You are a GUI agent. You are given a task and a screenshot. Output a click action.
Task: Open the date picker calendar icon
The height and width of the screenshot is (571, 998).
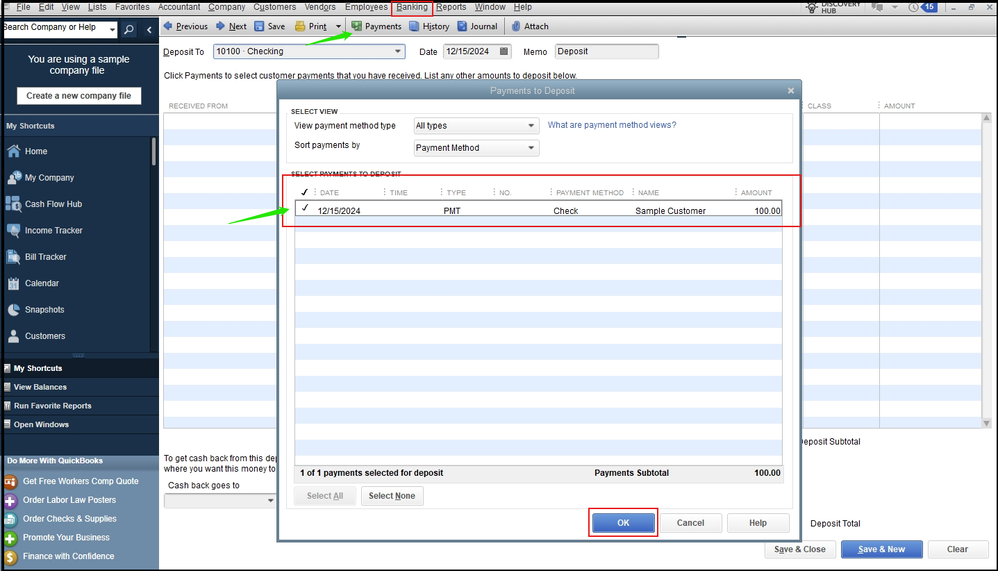coord(504,52)
